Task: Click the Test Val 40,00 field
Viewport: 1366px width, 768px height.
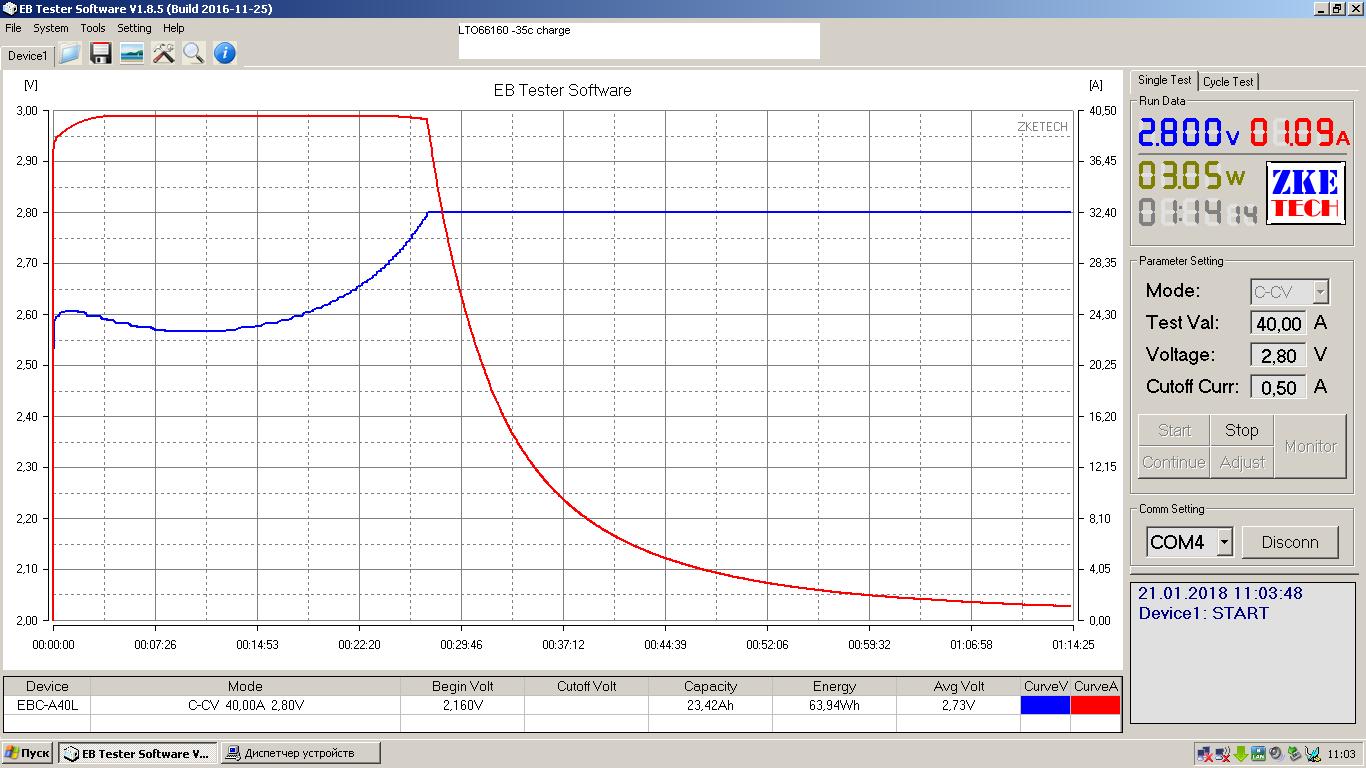Action: 1278,323
